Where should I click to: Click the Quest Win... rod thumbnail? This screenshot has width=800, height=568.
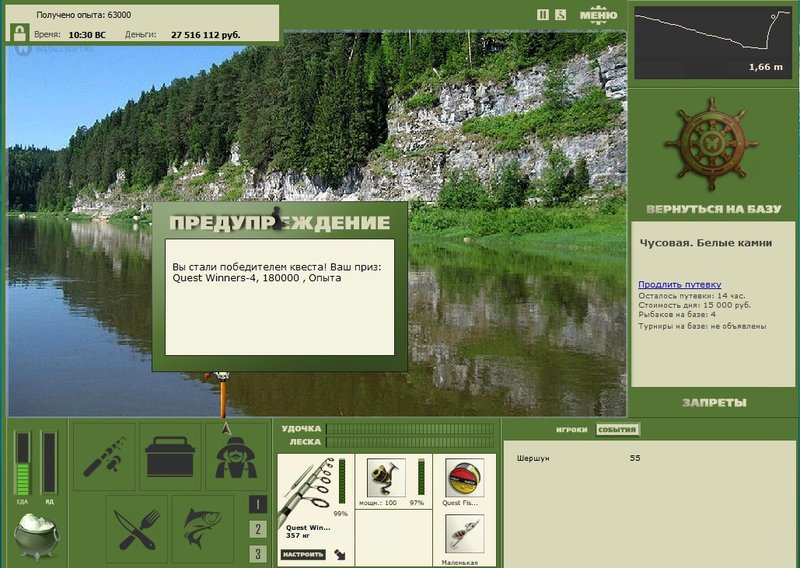click(307, 490)
